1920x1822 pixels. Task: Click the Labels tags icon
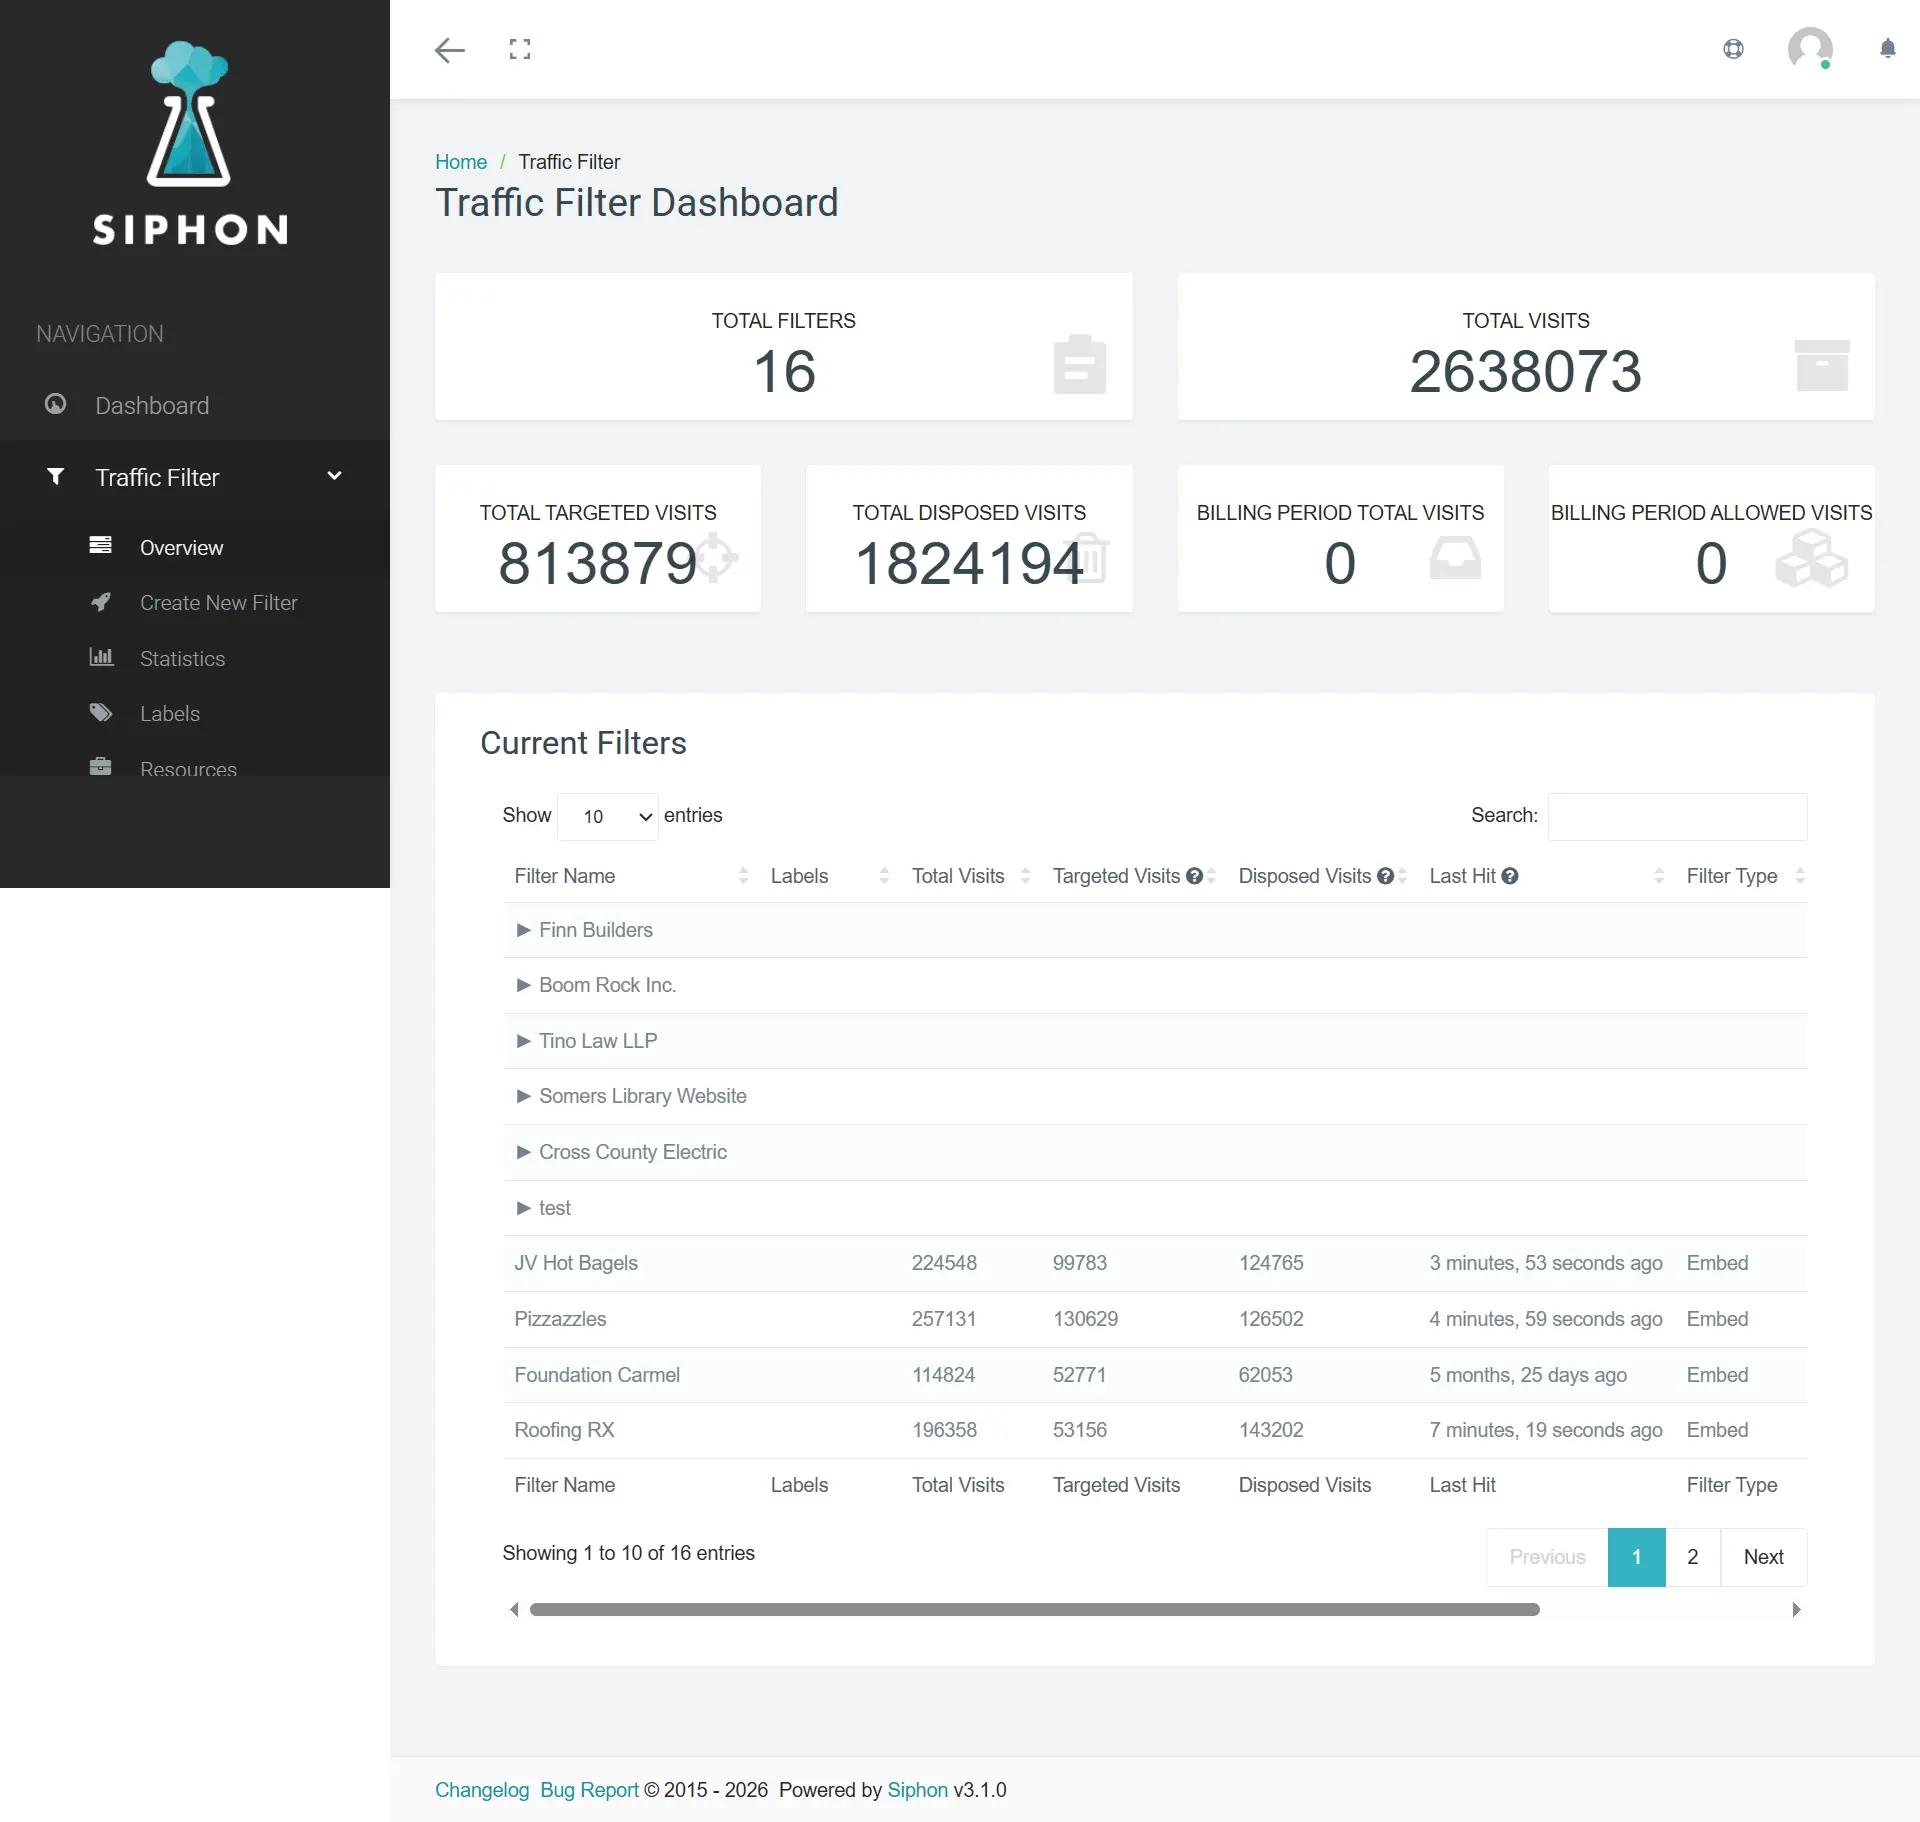pyautogui.click(x=101, y=713)
